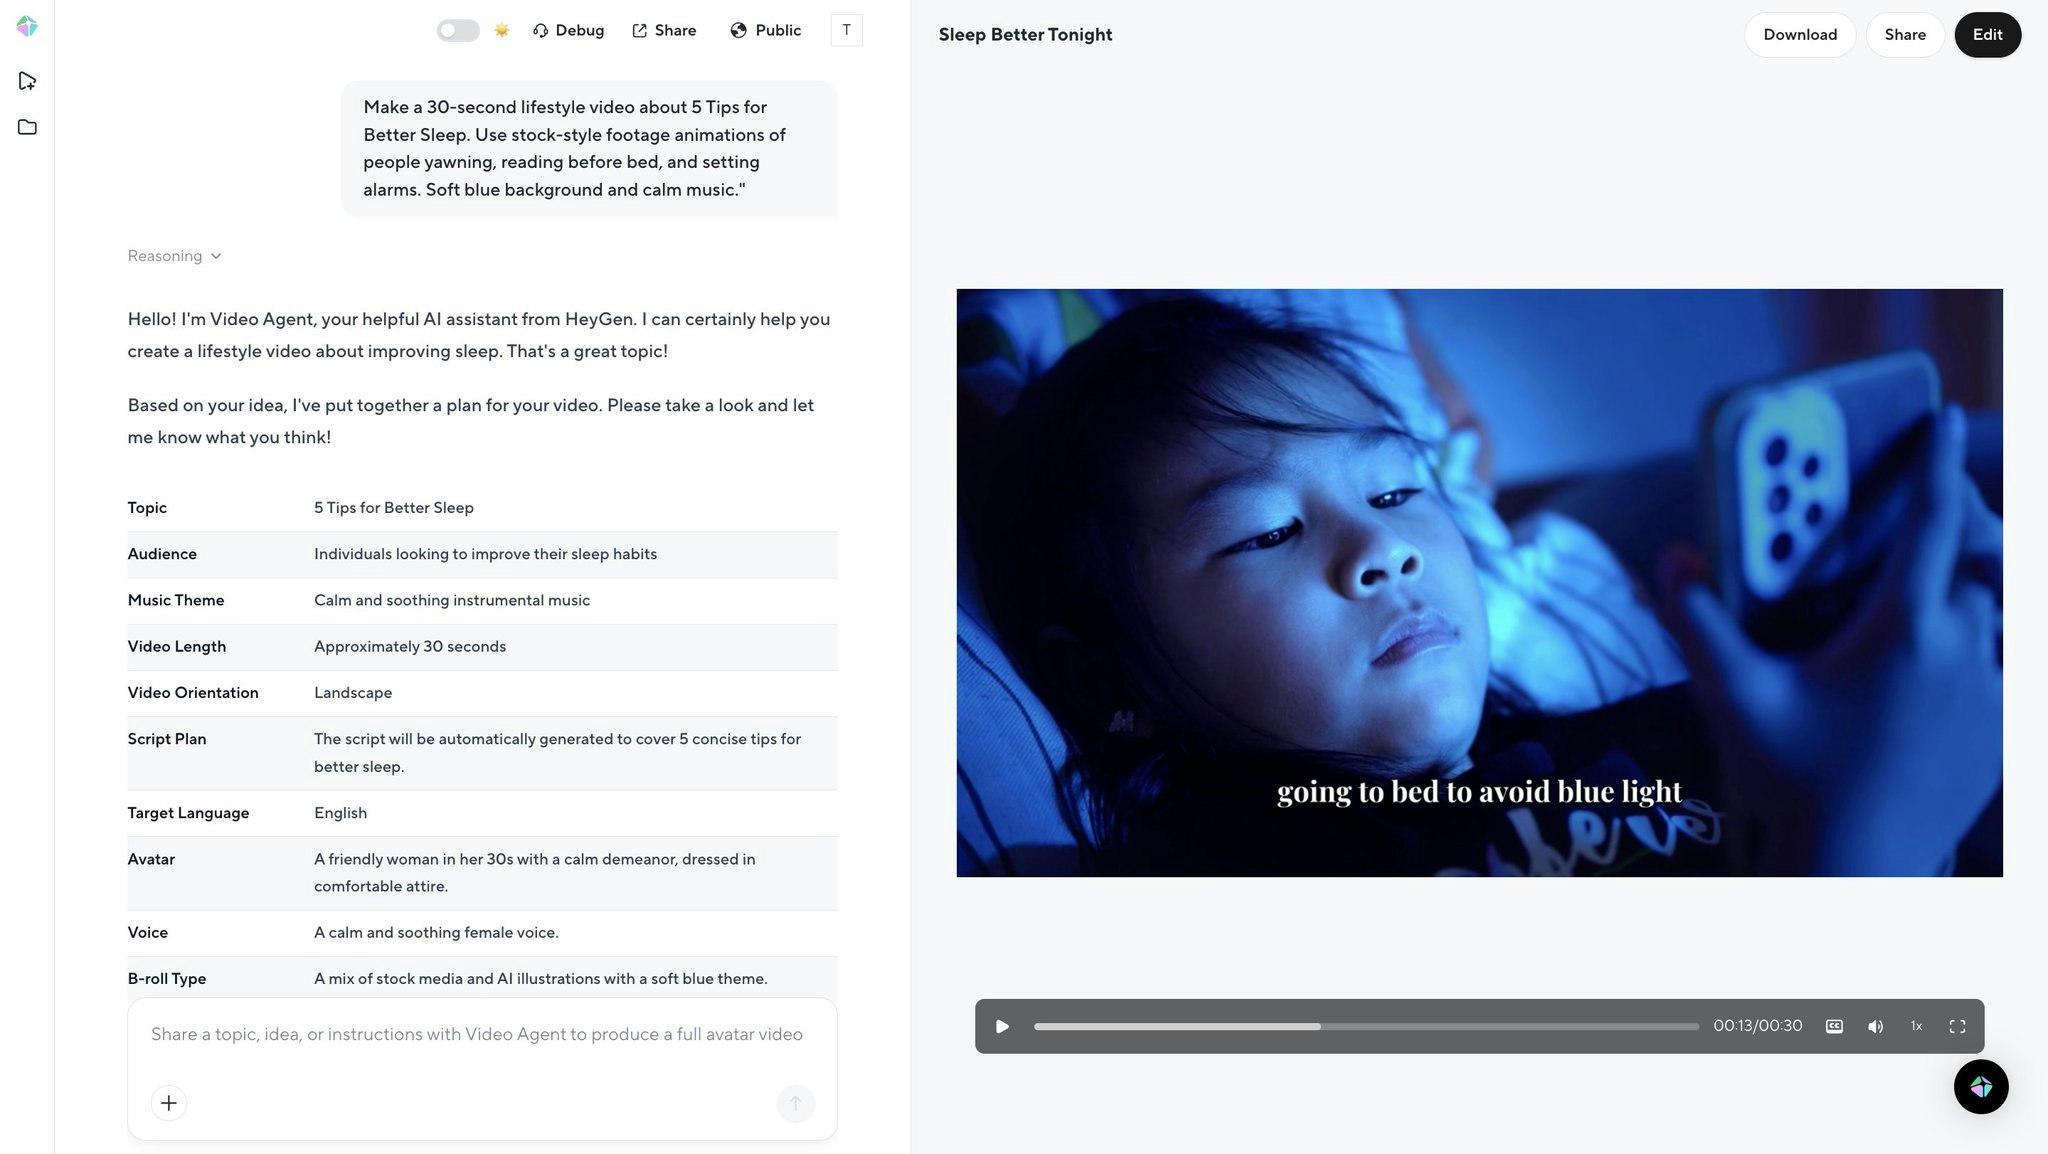Enter fullscreen on the video player
Screen dimensions: 2048x1154
coord(1957,1026)
